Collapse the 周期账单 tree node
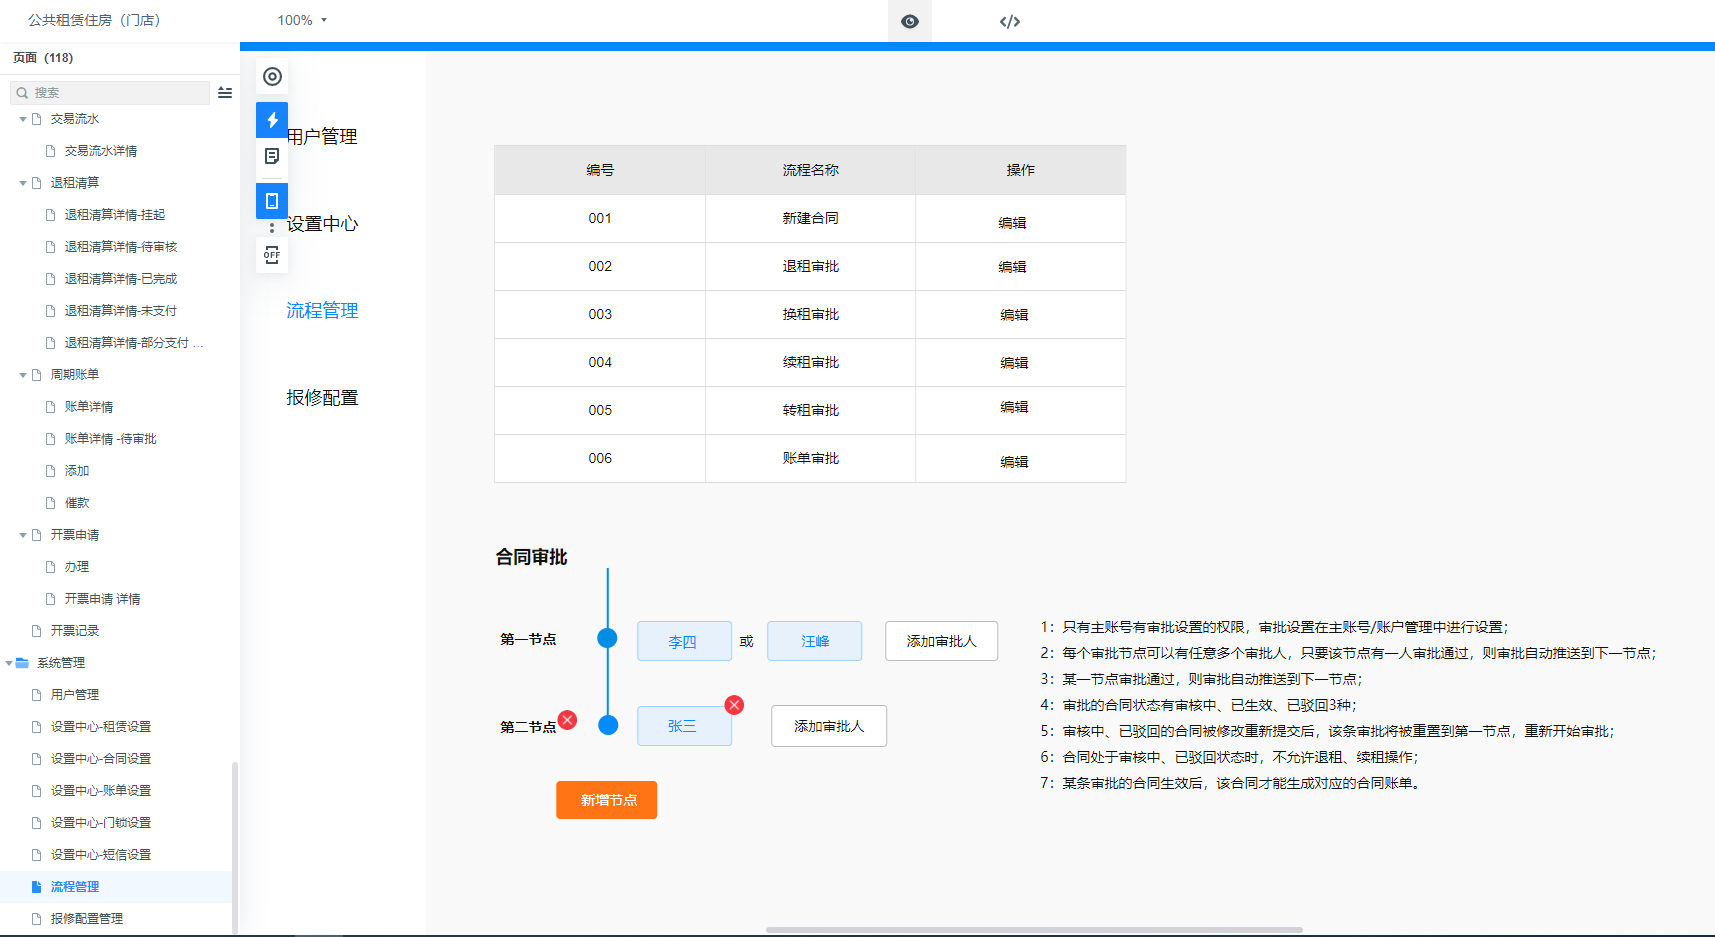The image size is (1715, 937). tap(23, 375)
